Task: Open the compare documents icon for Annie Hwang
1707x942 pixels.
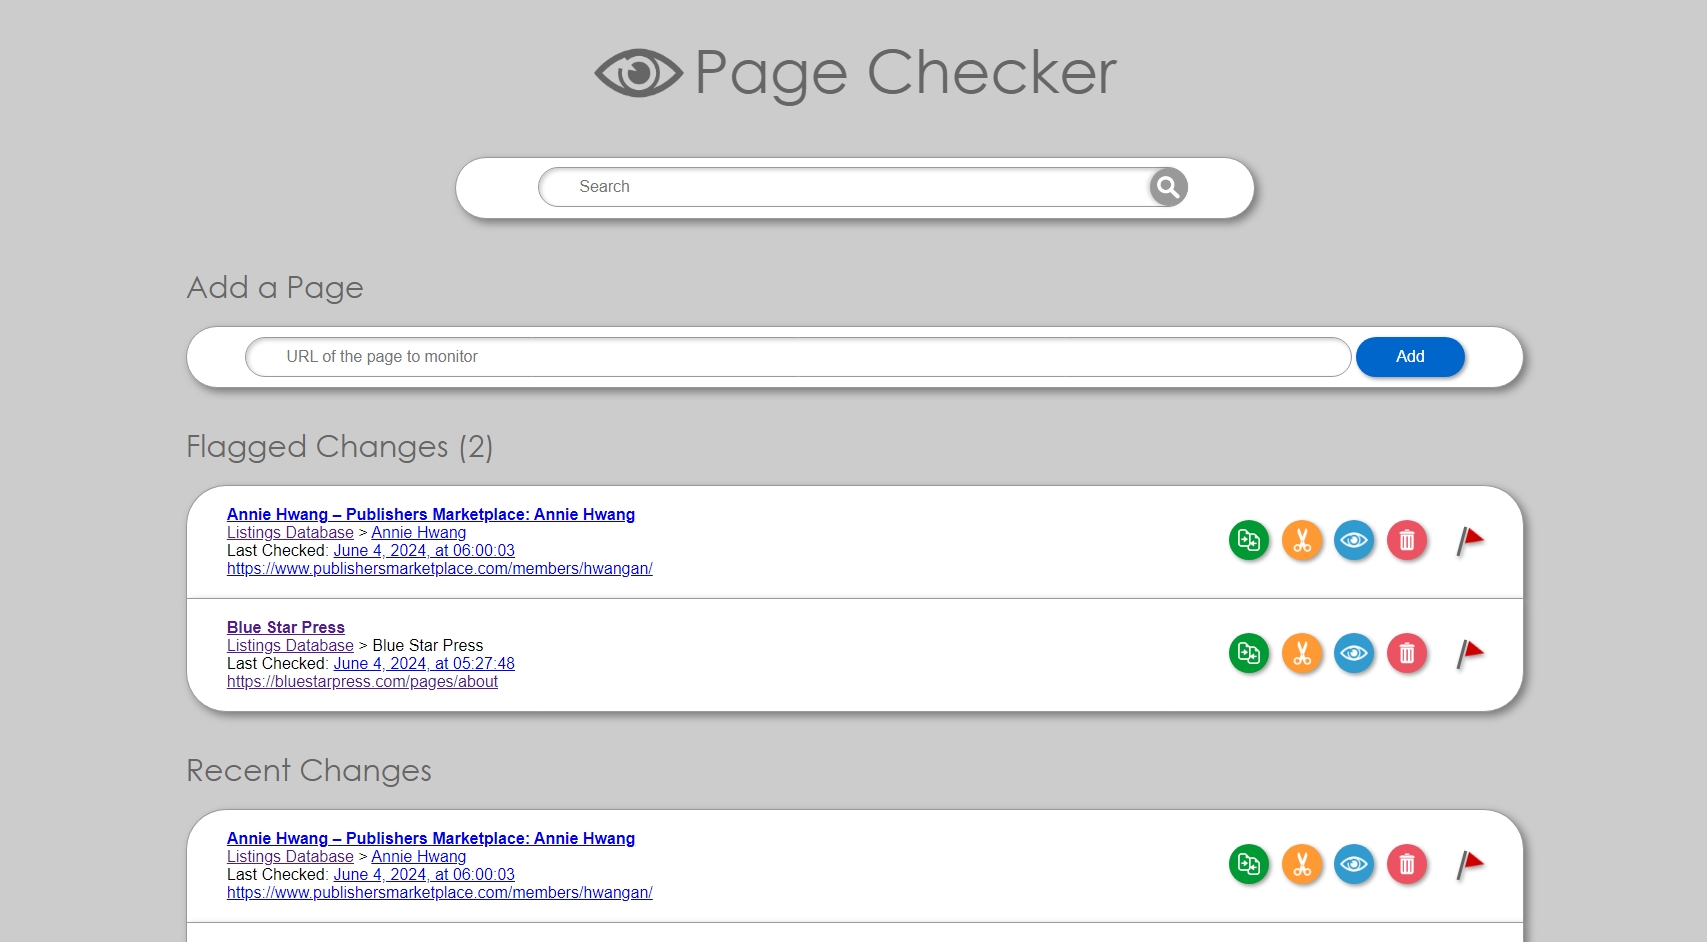Action: (1249, 540)
